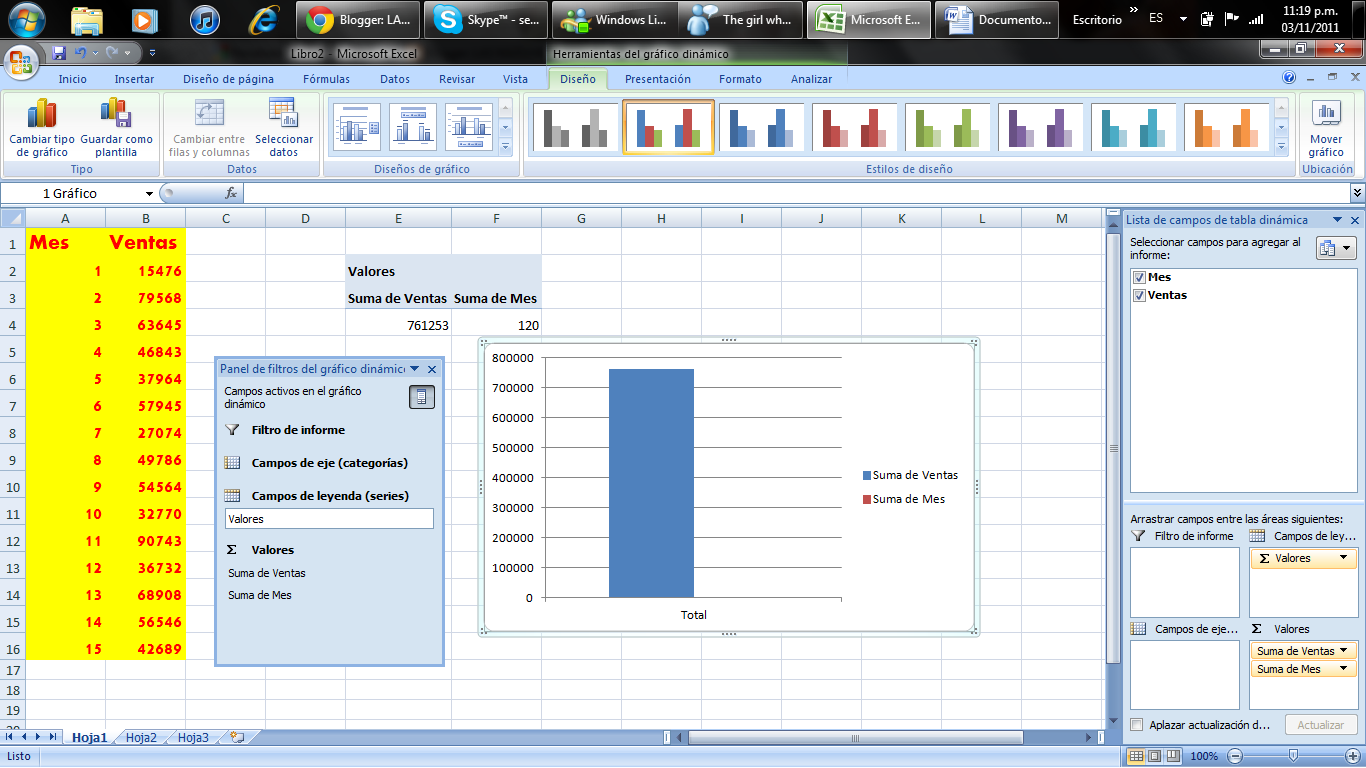This screenshot has height=768, width=1366.
Task: Click Seleccionar datos in the Datos group
Action: click(283, 127)
